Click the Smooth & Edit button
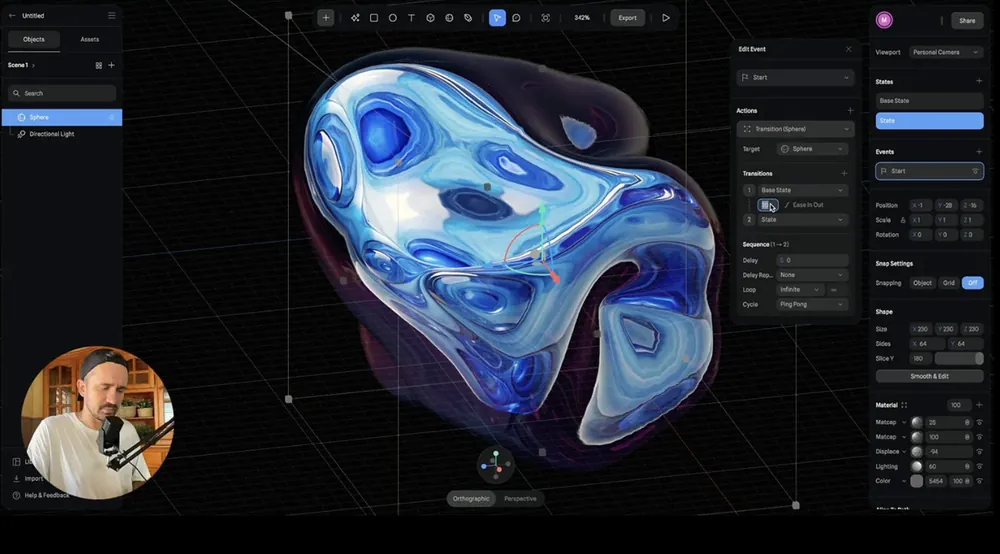Image resolution: width=1000 pixels, height=554 pixels. (929, 376)
